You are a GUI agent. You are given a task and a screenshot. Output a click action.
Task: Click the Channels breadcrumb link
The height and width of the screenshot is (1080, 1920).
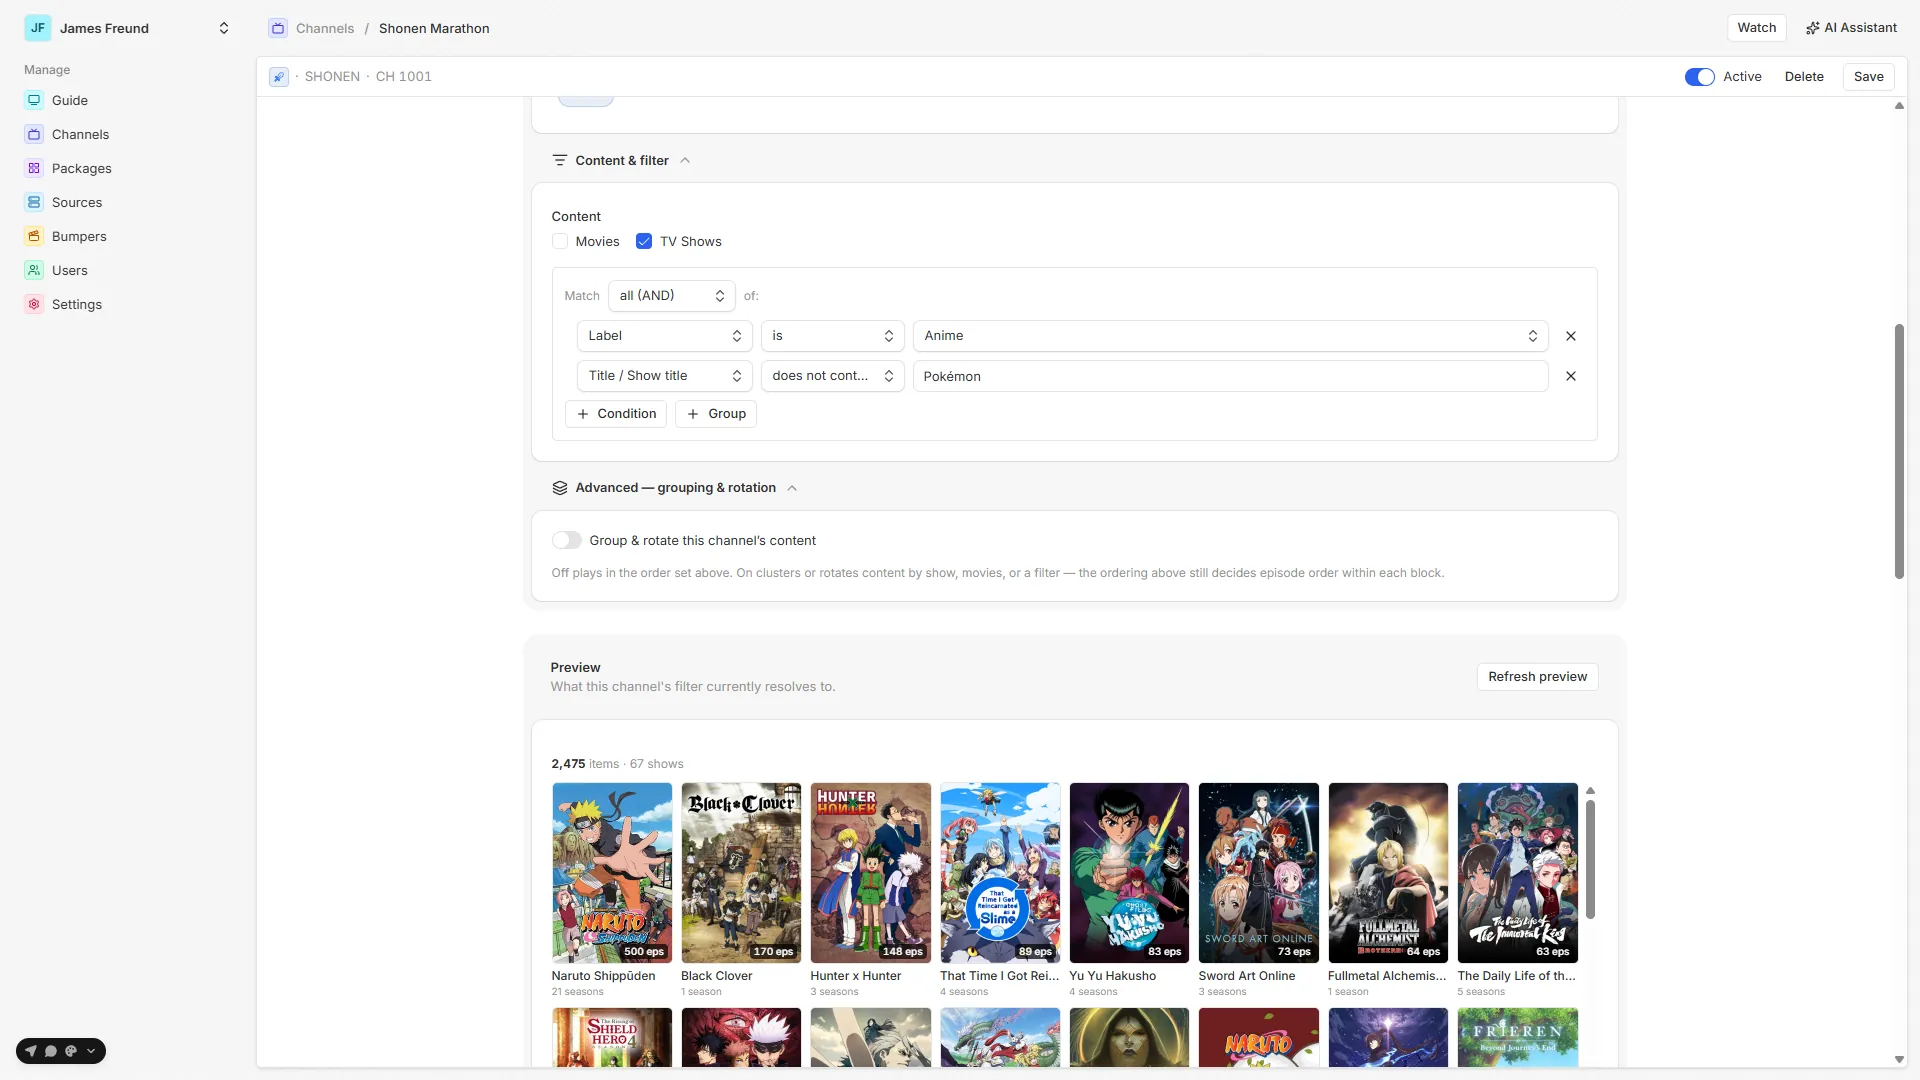click(325, 28)
